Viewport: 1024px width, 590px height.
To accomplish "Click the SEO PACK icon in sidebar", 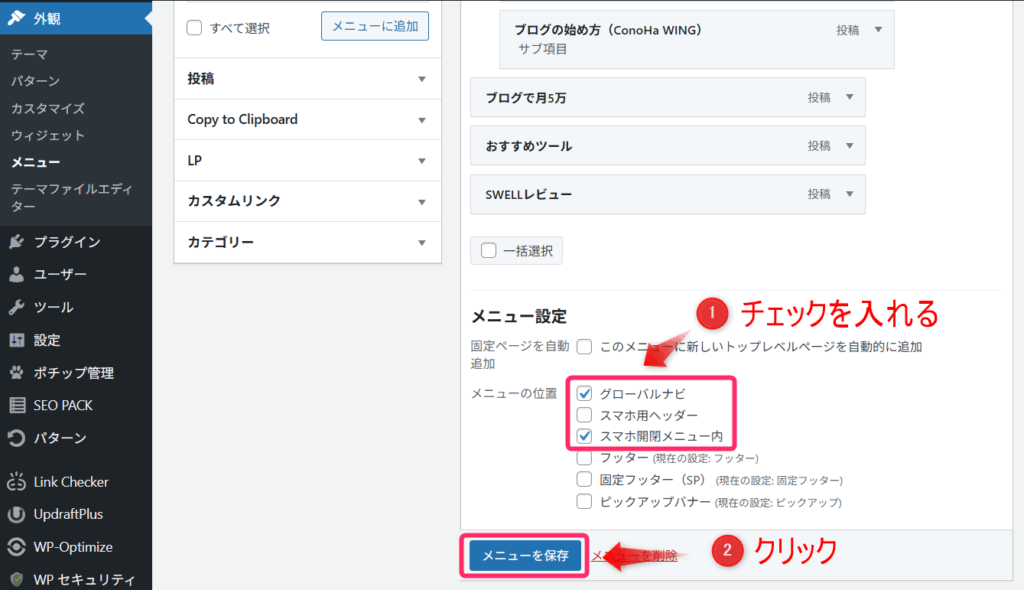I will click(16, 406).
